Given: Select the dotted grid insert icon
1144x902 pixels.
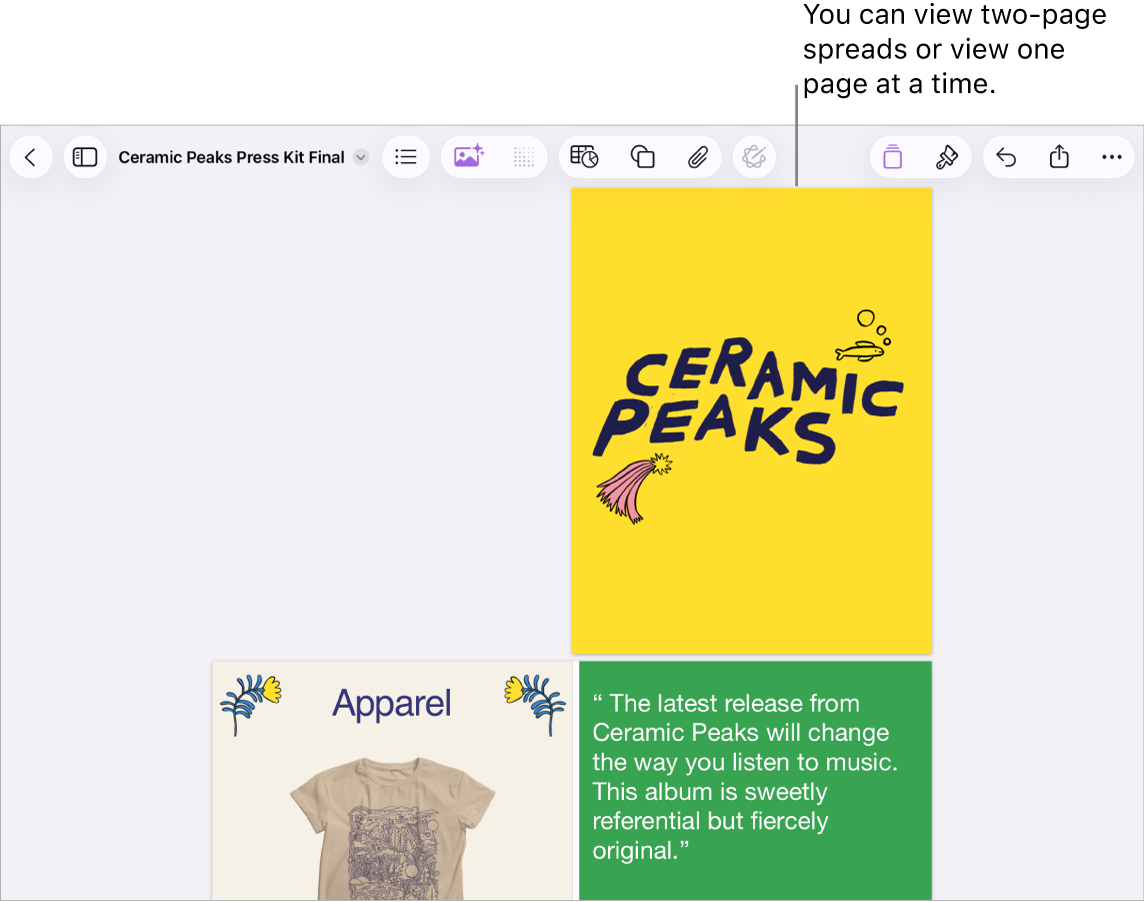Looking at the screenshot, I should [523, 157].
